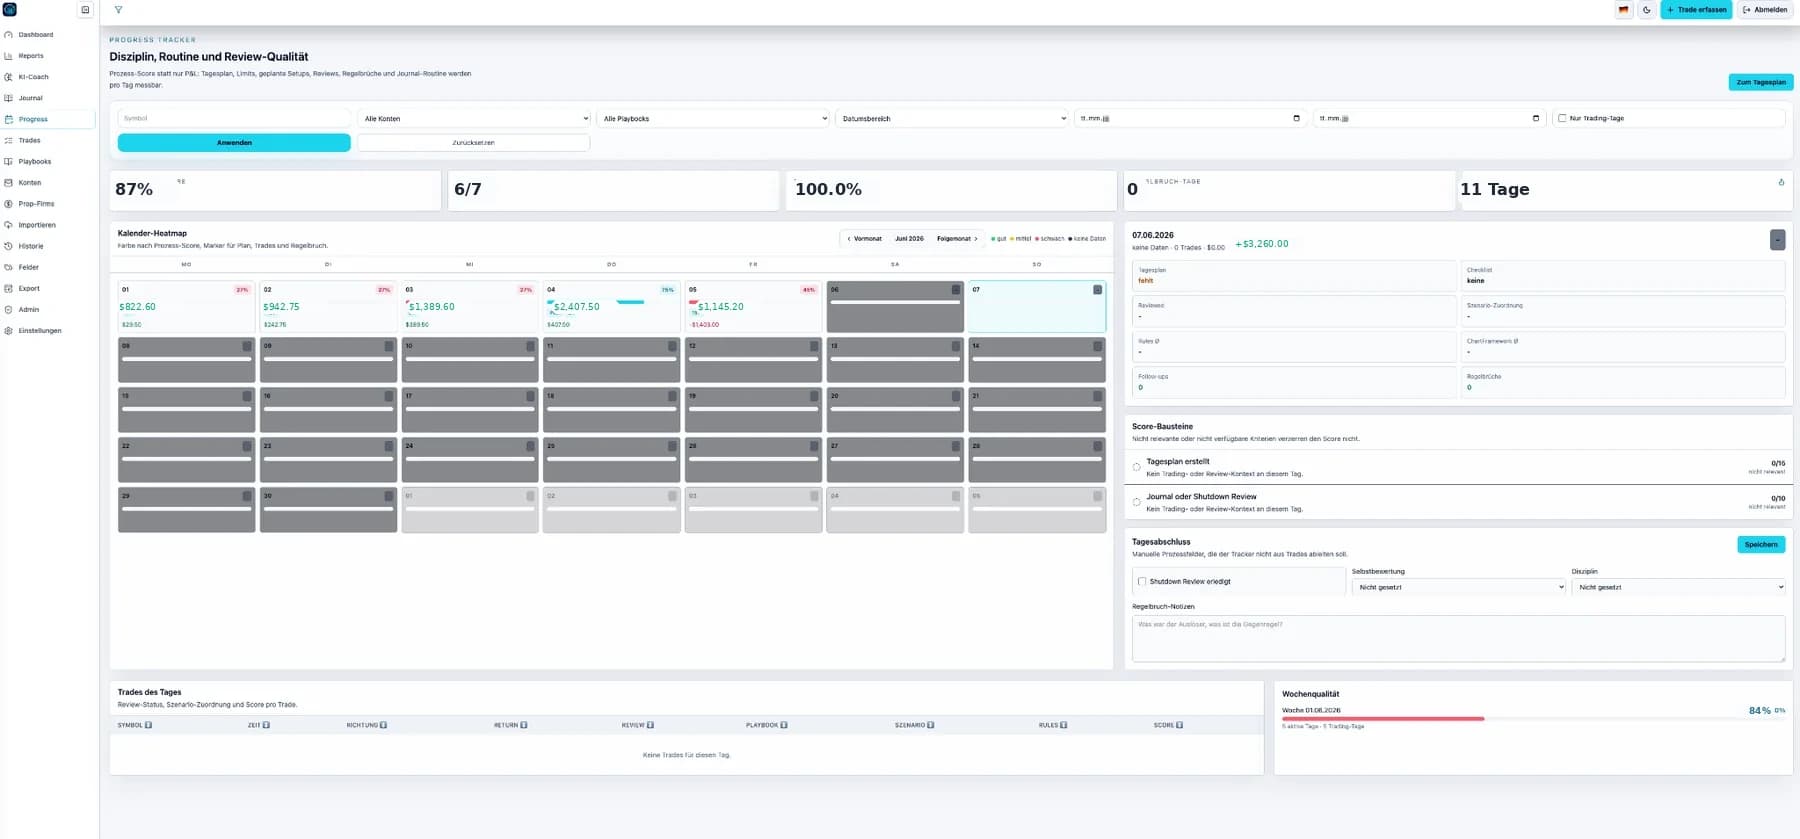The height and width of the screenshot is (839, 1800).
Task: Sort by the SYMBOL column icon
Action: tap(149, 725)
